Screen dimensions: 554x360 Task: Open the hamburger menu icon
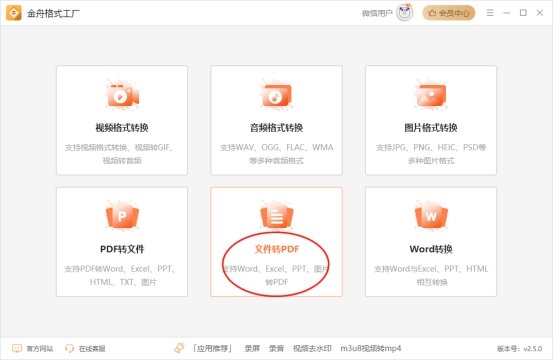coord(490,13)
